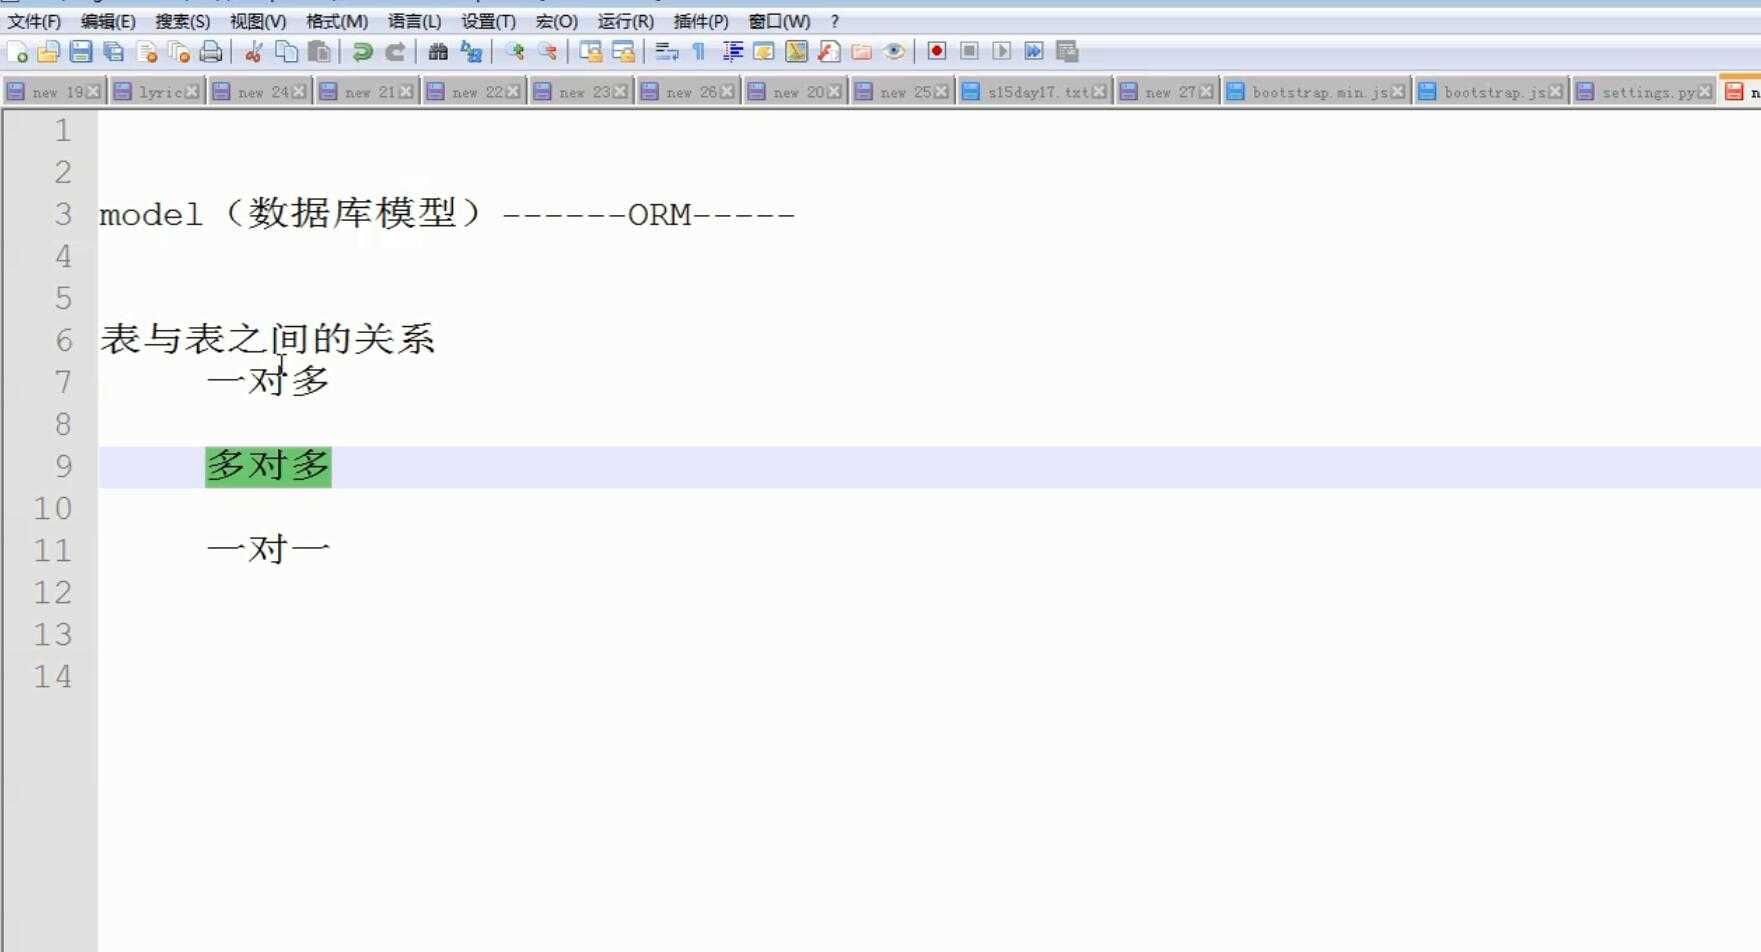Screen dimensions: 1761x952
Task: Open the 设置(T) menu
Action: click(x=488, y=21)
